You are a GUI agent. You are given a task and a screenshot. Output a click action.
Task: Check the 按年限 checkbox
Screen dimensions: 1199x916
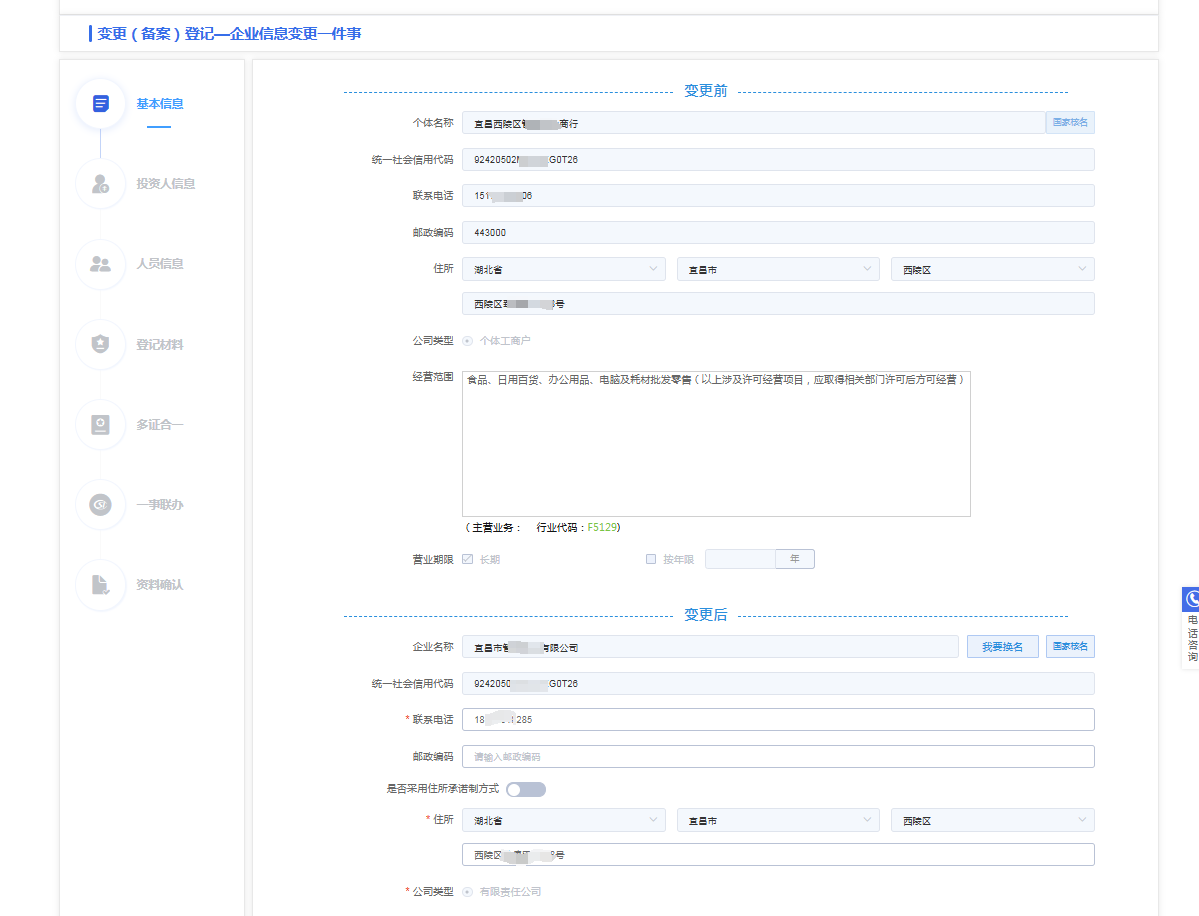tap(651, 560)
